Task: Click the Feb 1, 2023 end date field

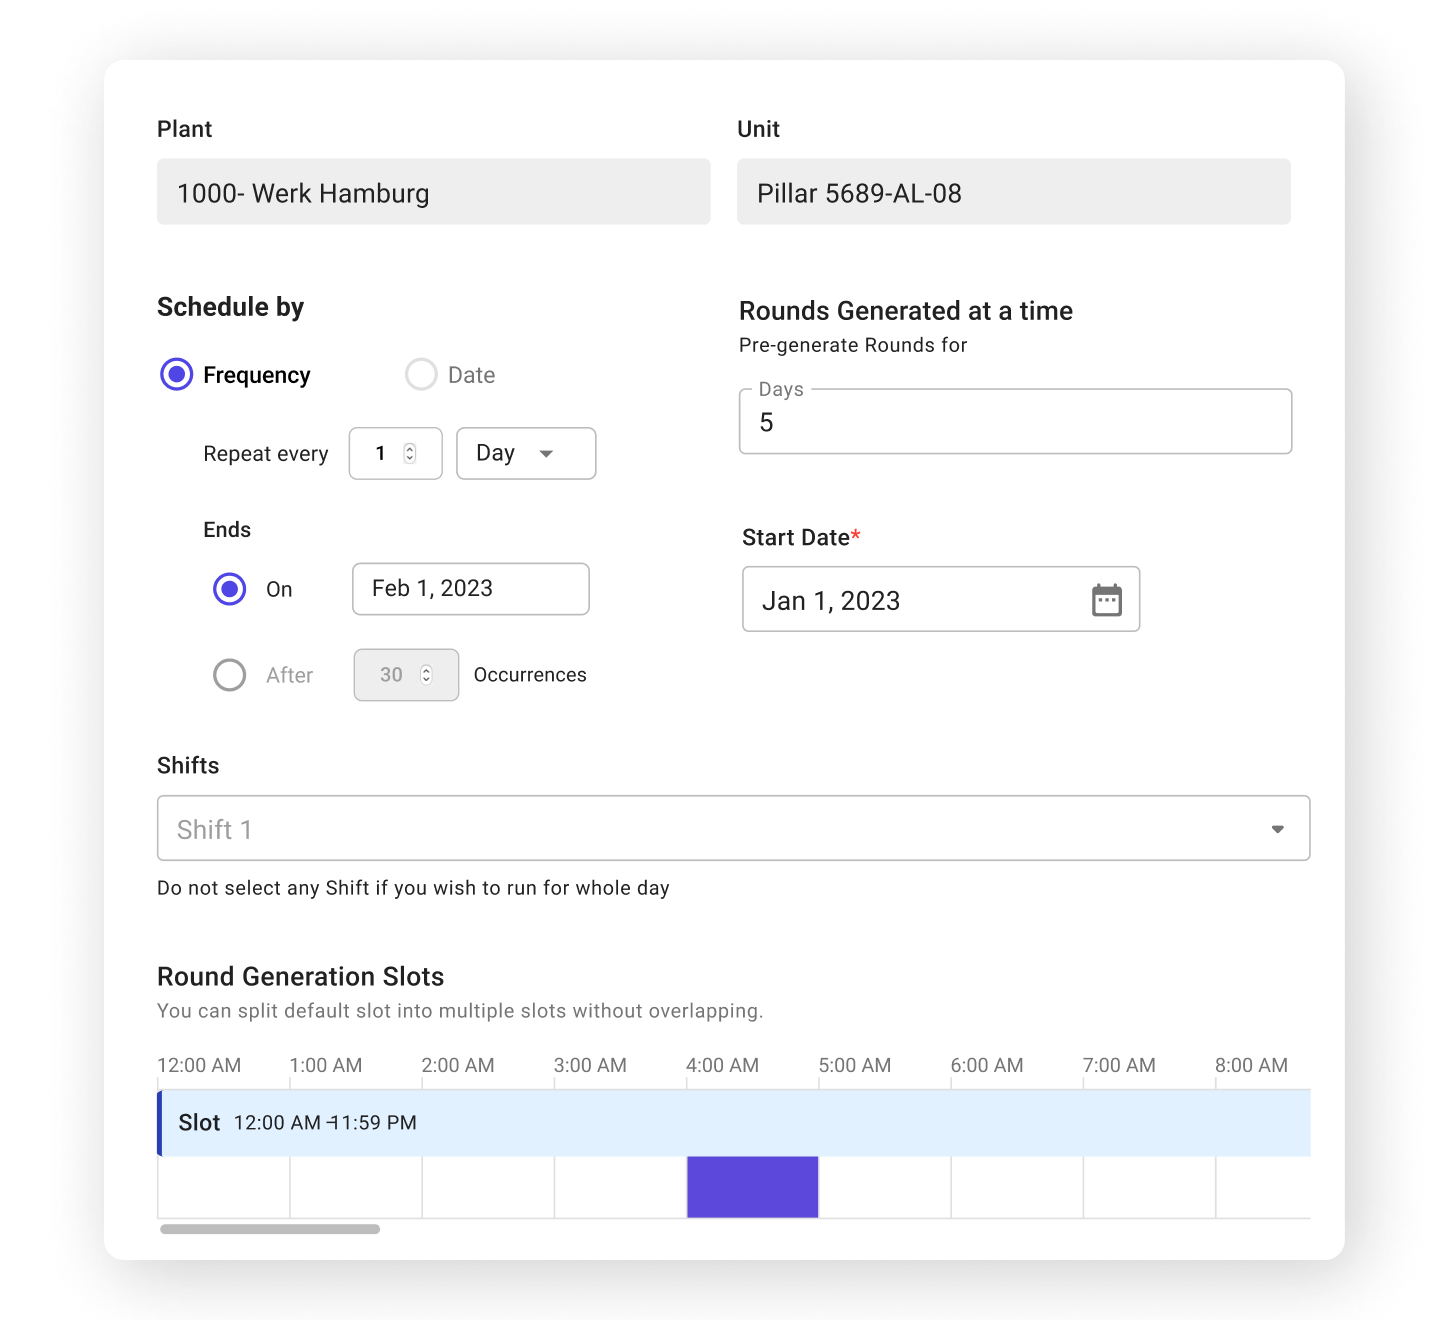Action: (470, 589)
